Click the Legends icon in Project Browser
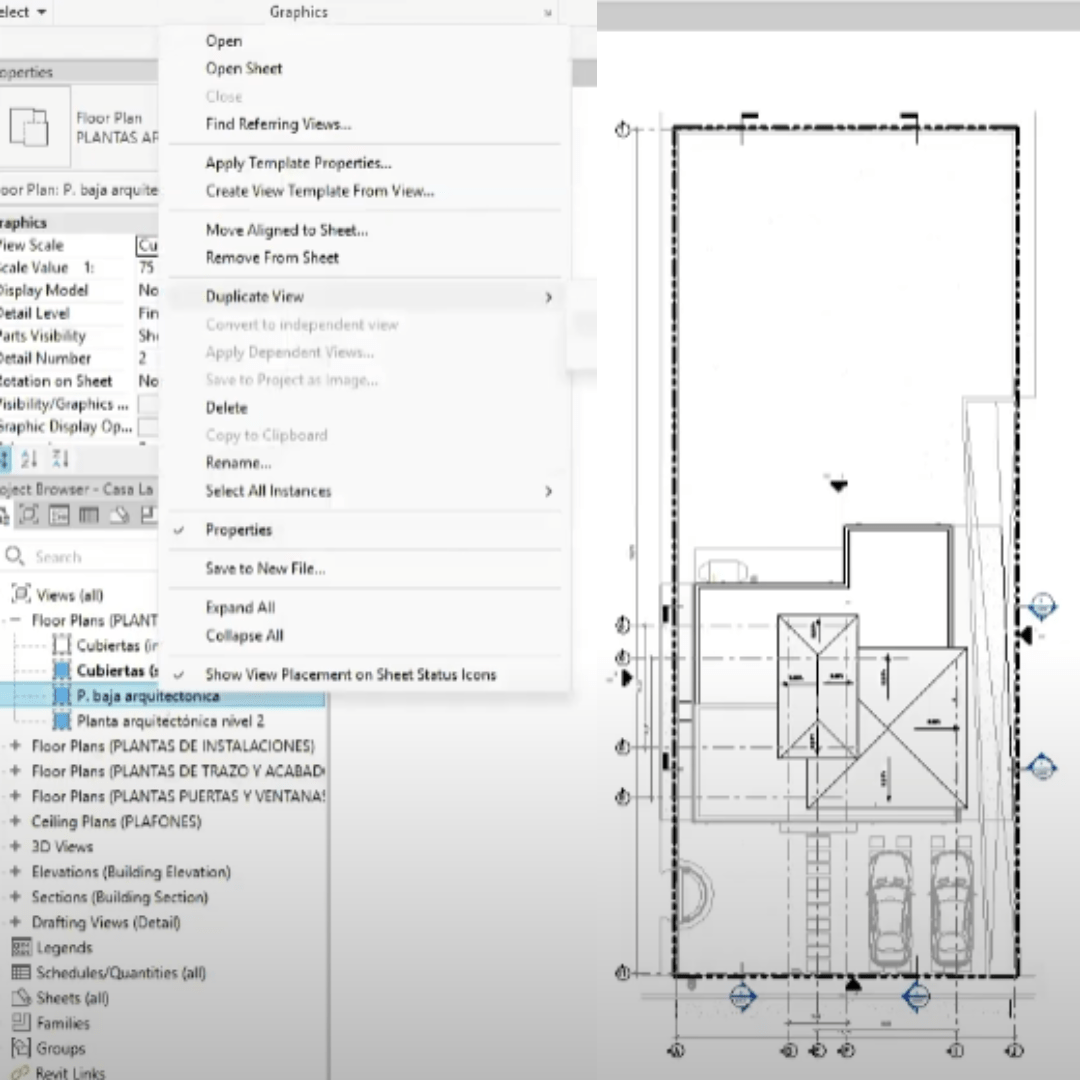 20,947
